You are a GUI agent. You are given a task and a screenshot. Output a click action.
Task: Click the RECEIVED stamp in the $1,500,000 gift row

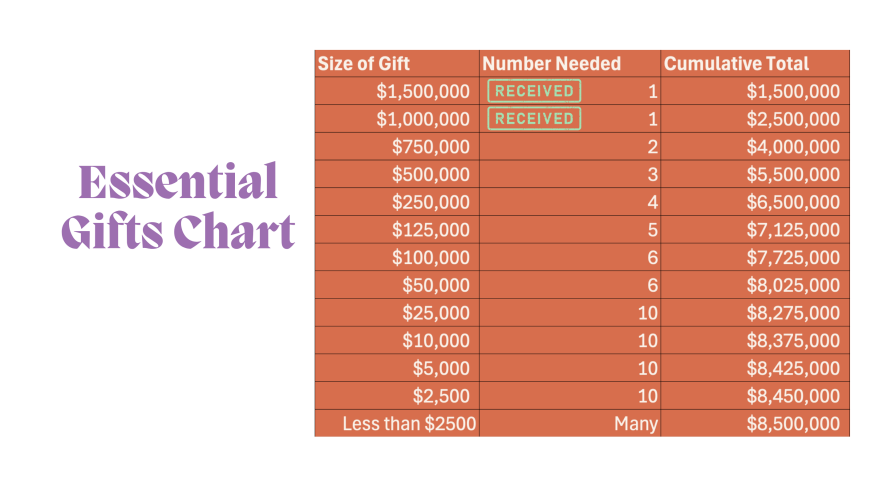[x=534, y=91]
